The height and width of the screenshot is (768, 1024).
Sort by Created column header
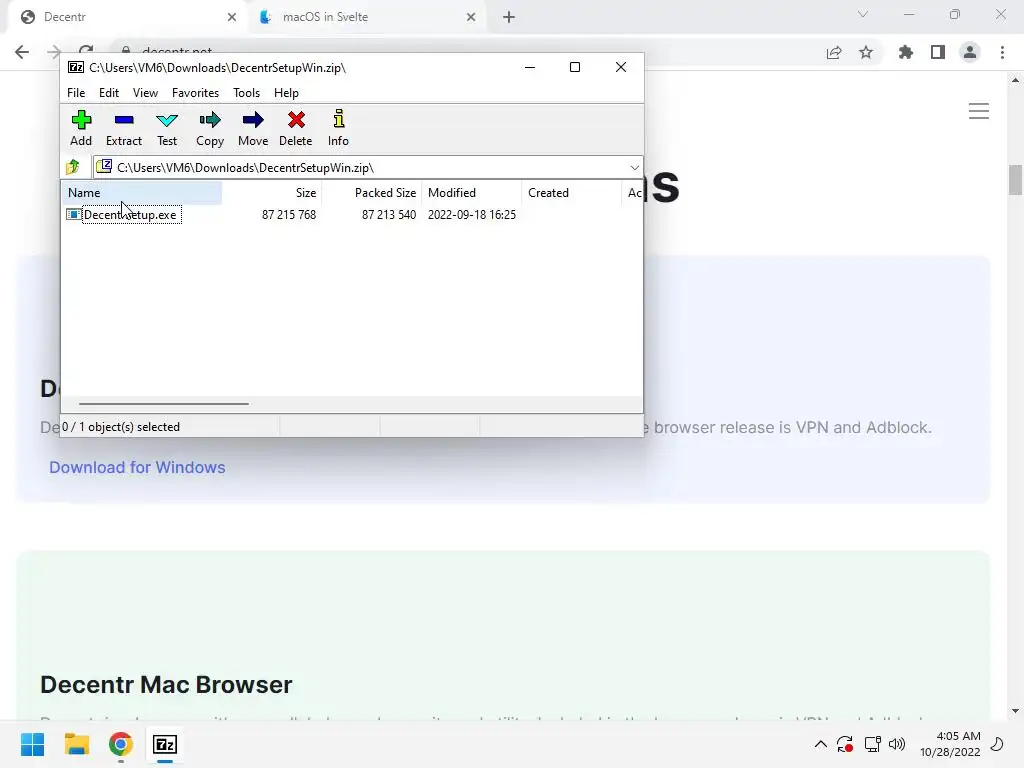click(571, 193)
